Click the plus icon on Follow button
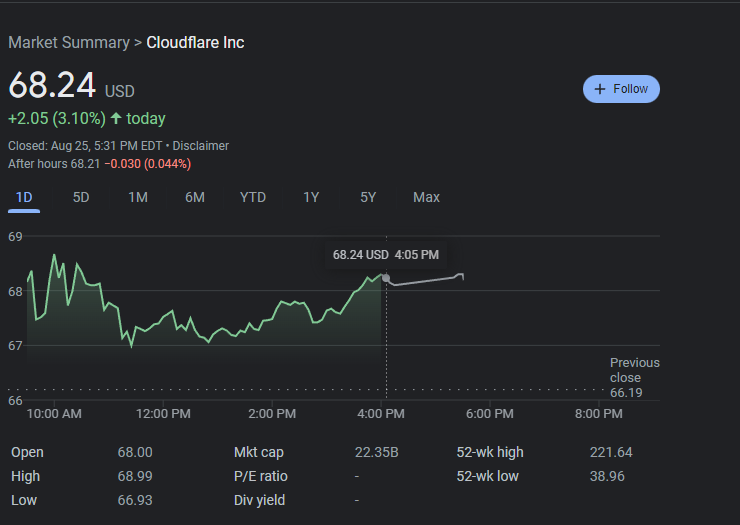This screenshot has width=740, height=525. click(x=599, y=89)
